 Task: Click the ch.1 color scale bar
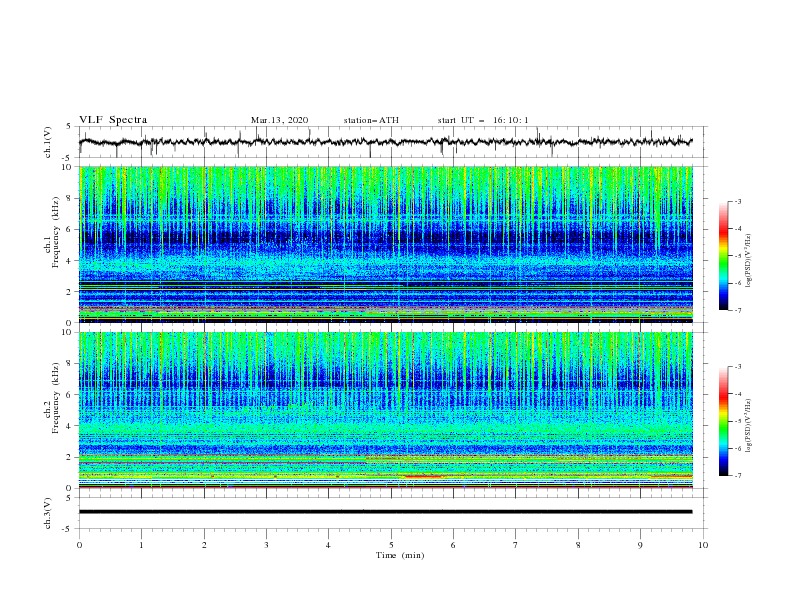coord(724,256)
